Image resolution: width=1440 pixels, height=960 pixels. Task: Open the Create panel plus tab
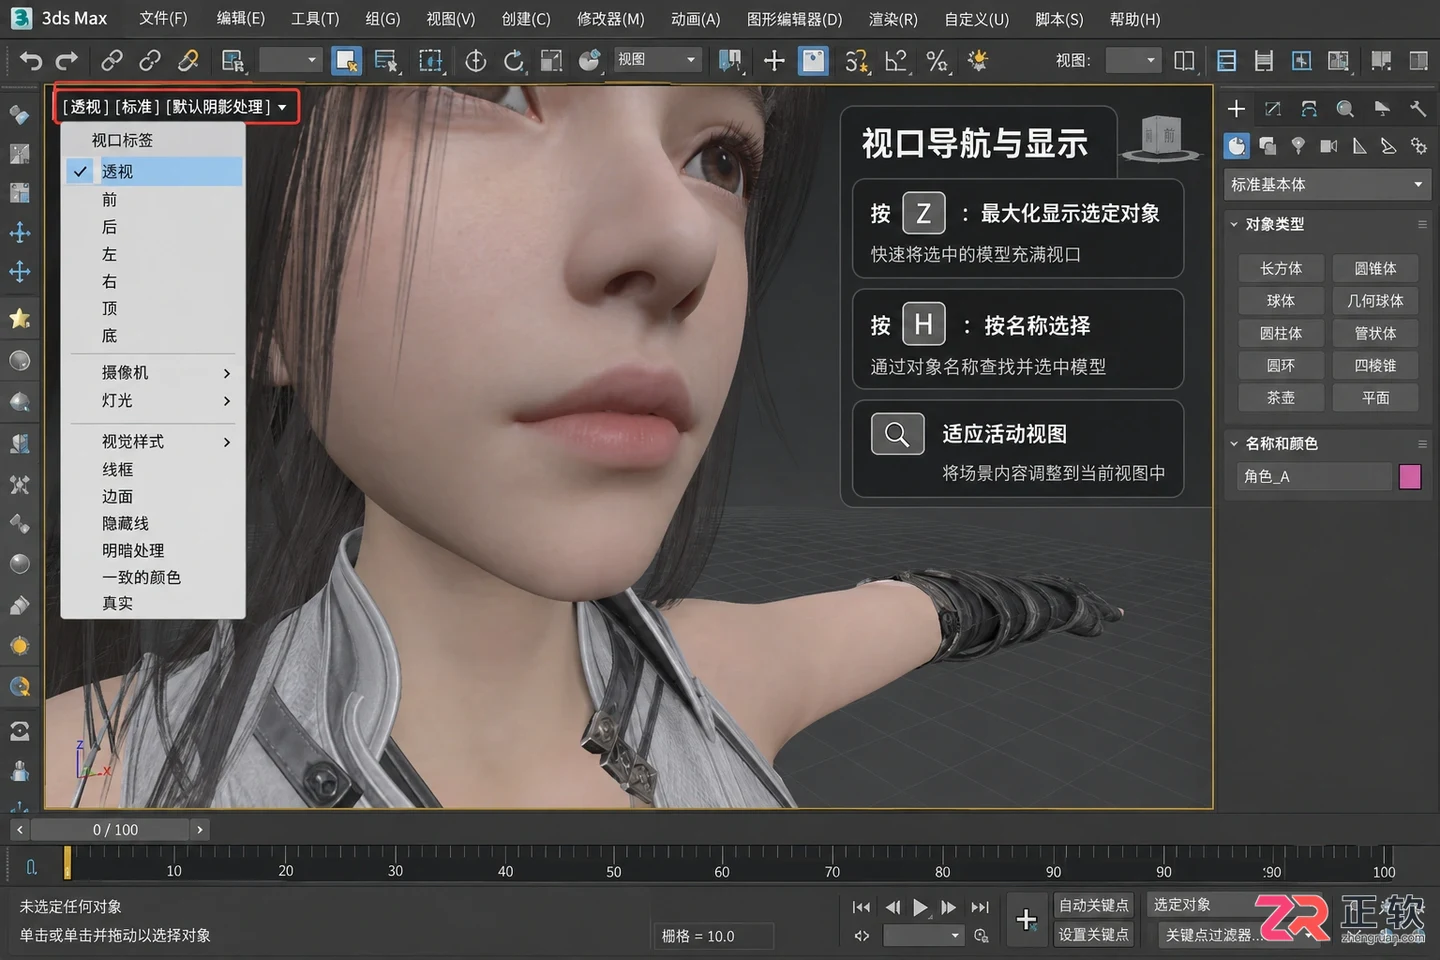click(x=1236, y=109)
